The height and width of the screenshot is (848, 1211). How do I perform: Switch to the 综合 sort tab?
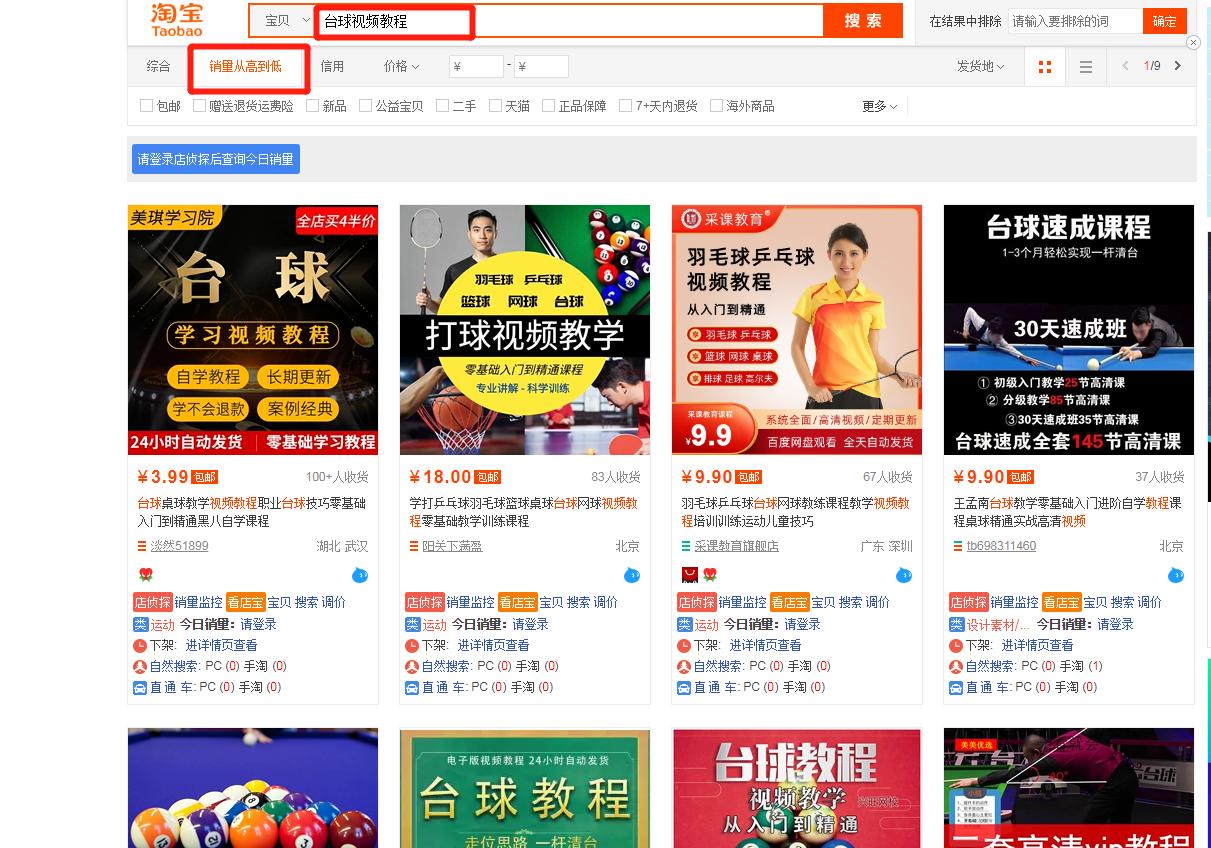tap(158, 66)
